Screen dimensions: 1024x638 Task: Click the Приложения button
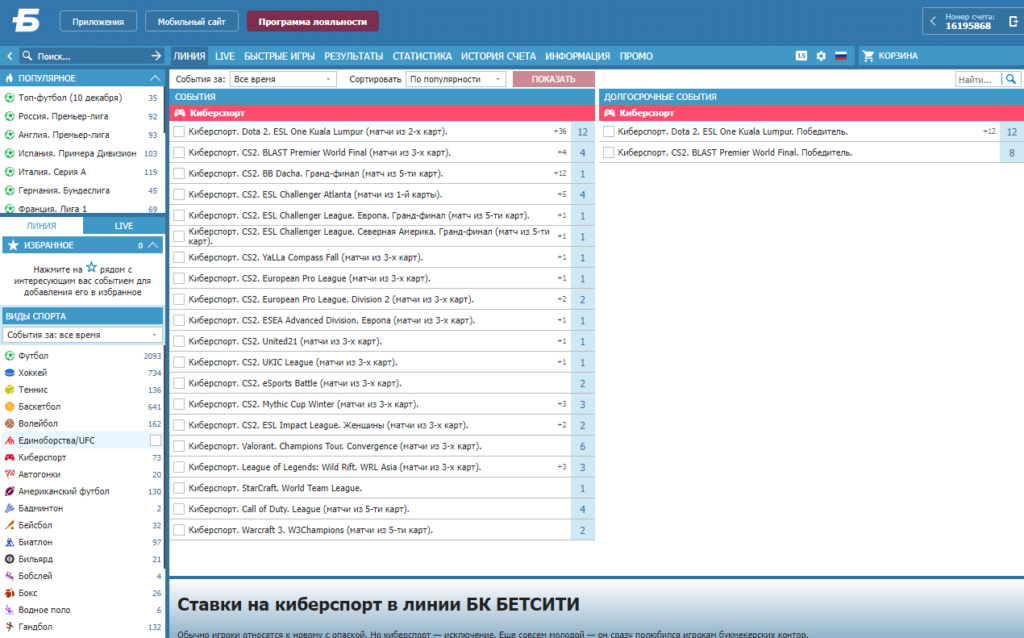[x=98, y=22]
